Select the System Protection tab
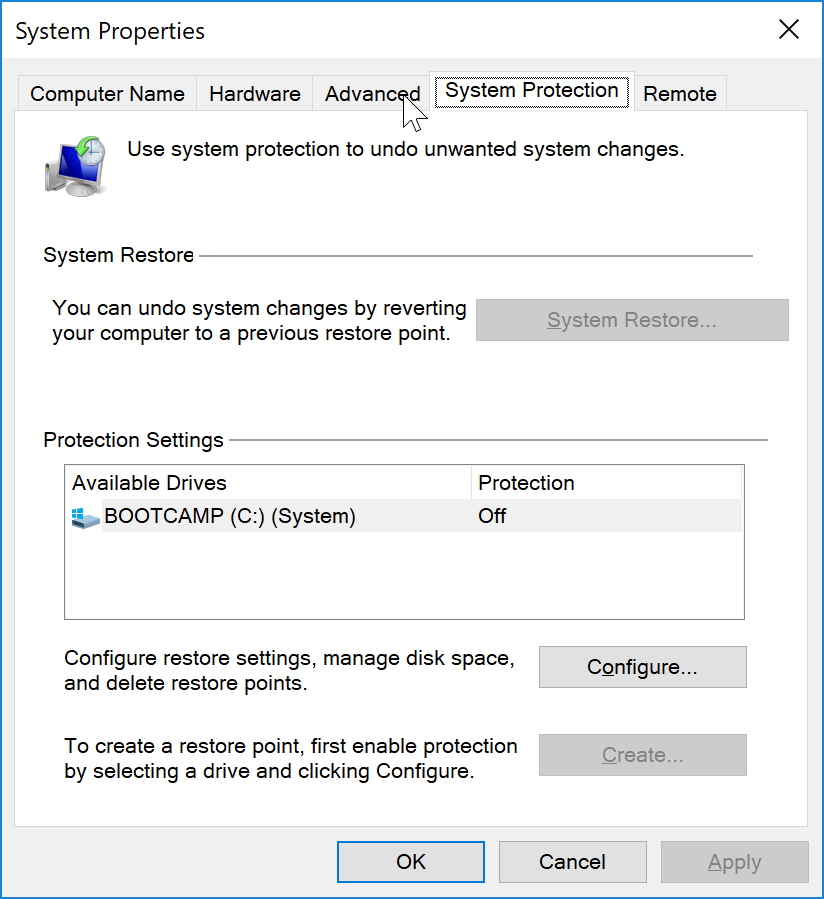Image resolution: width=824 pixels, height=899 pixels. tap(531, 90)
